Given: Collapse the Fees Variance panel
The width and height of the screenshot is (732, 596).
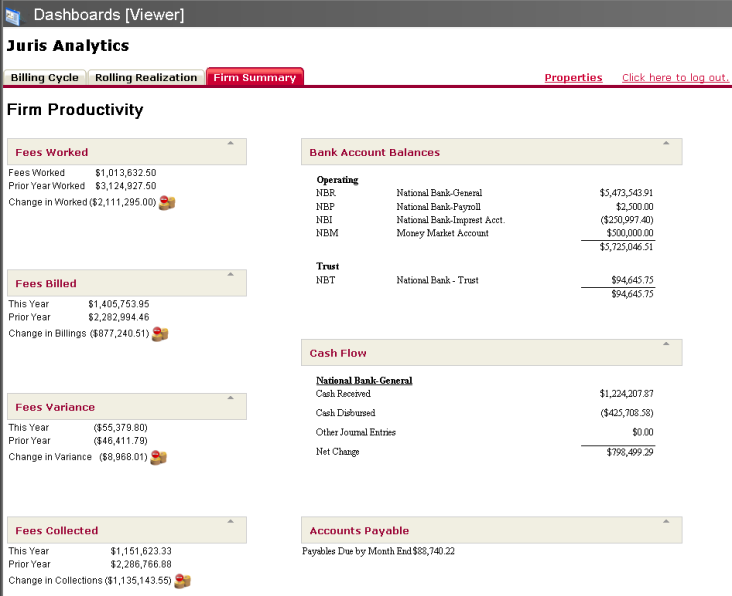Looking at the screenshot, I should point(230,398).
